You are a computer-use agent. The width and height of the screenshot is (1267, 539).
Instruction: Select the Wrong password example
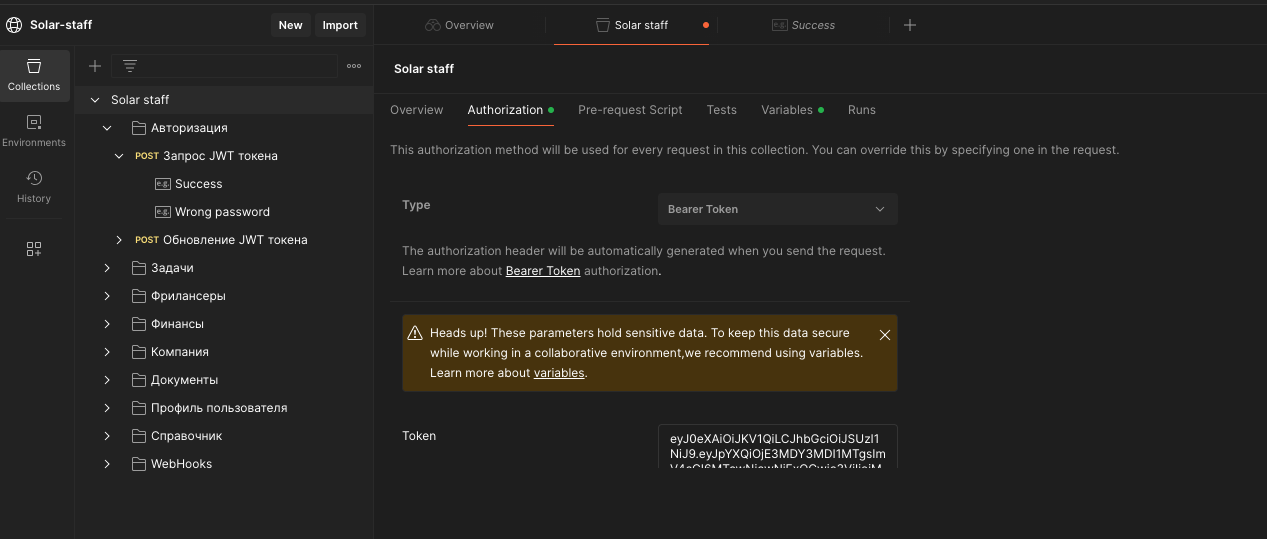pyautogui.click(x=221, y=212)
